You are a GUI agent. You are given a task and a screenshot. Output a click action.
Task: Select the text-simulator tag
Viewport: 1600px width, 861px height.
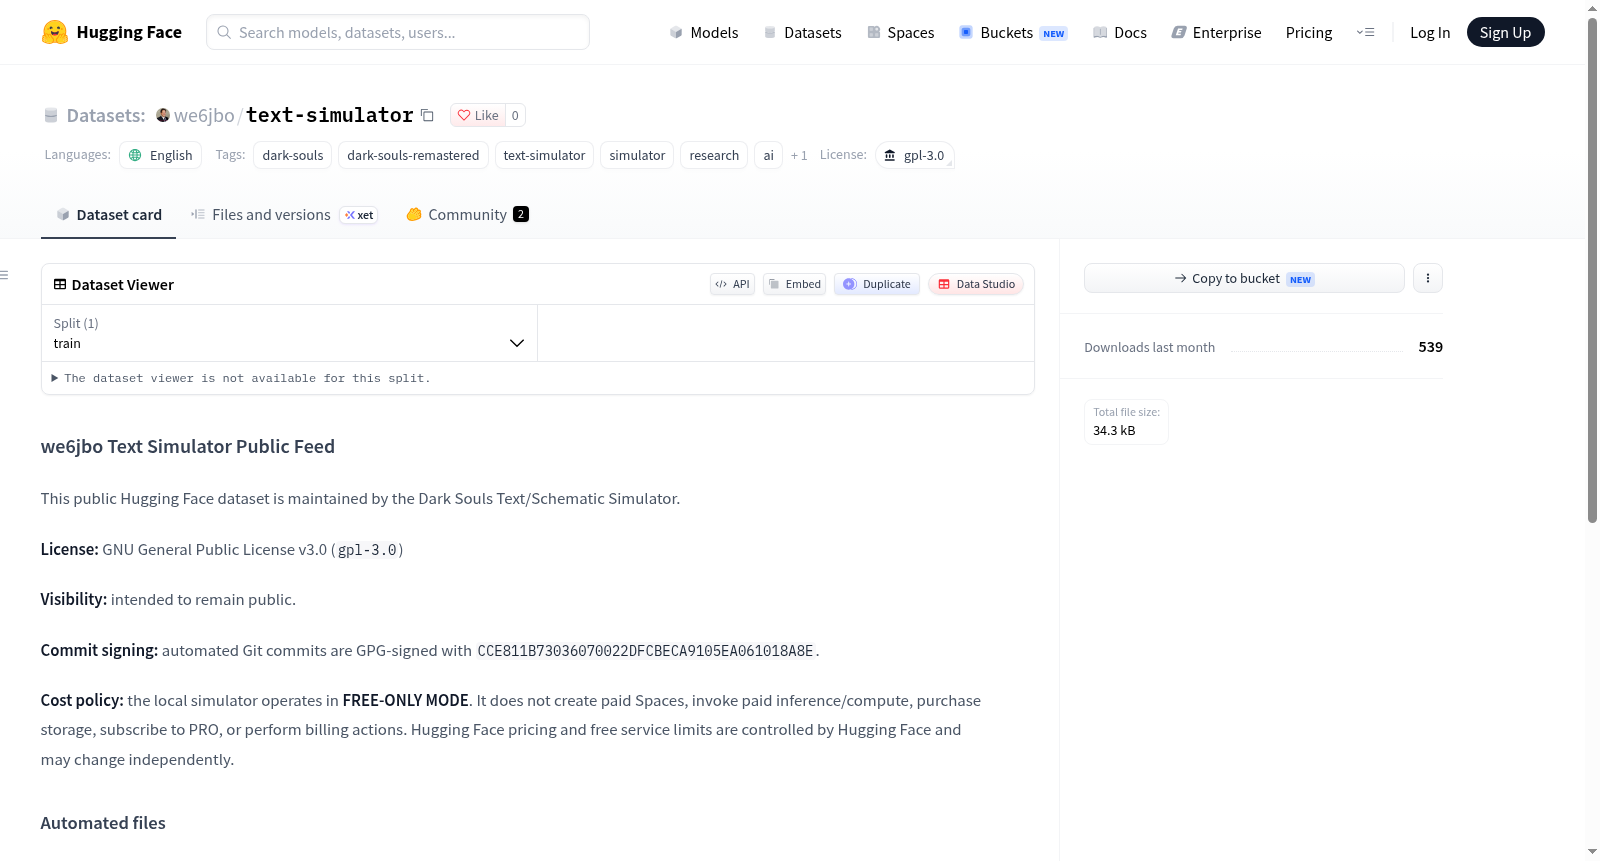click(x=544, y=155)
